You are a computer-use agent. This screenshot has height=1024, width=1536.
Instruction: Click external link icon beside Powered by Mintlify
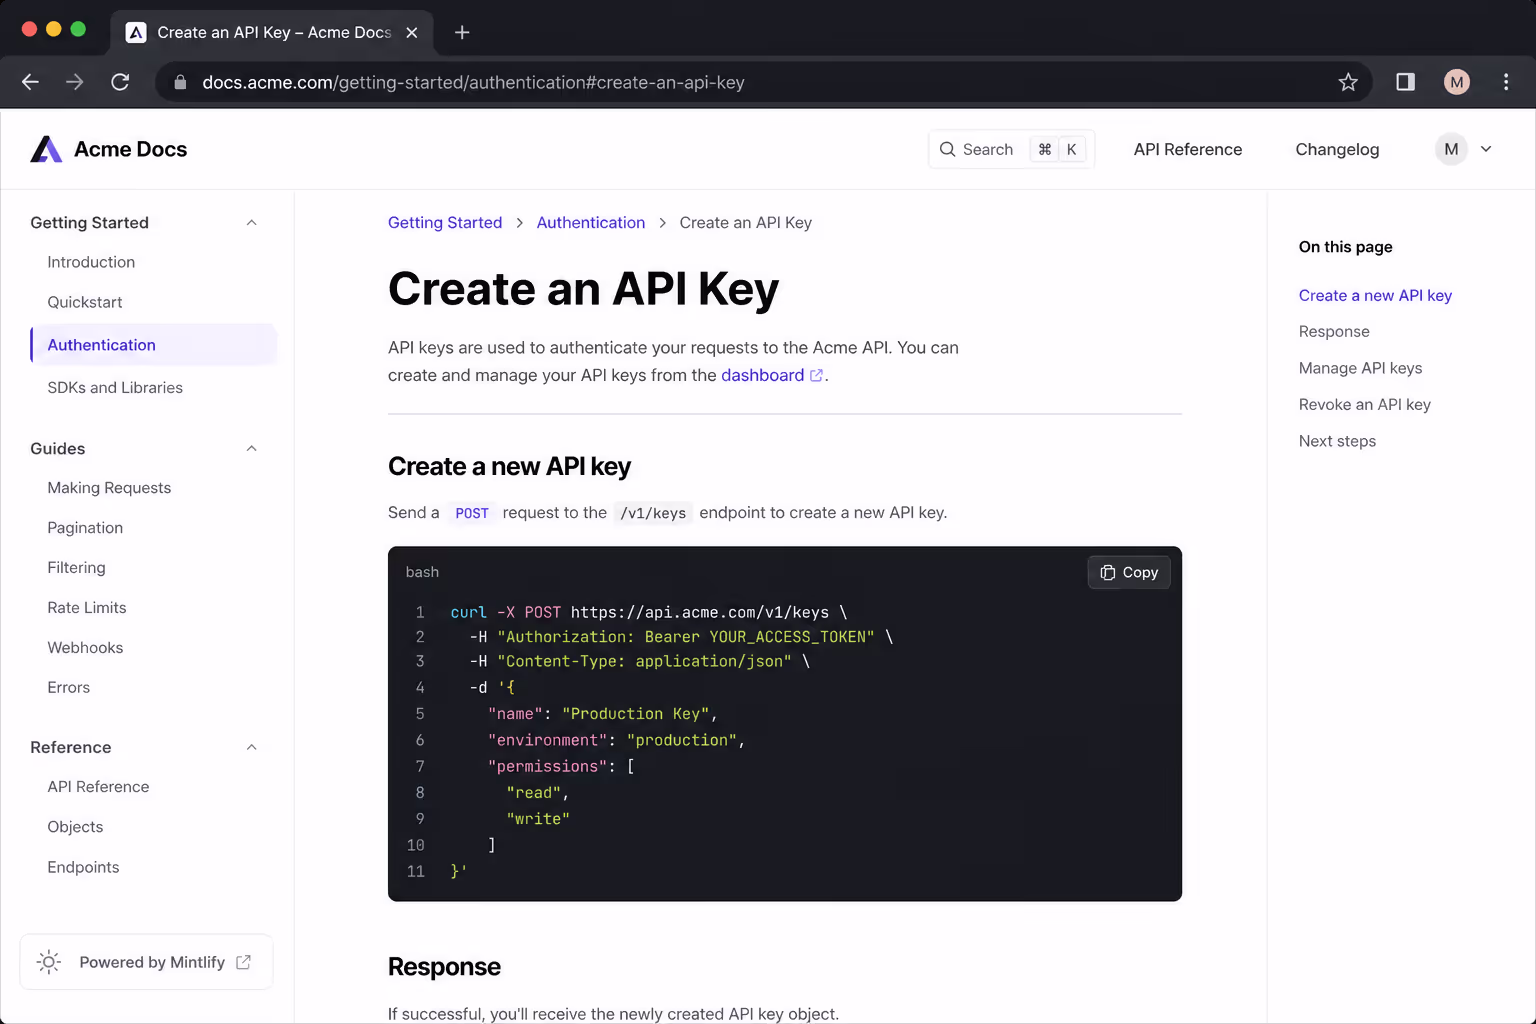tap(243, 962)
